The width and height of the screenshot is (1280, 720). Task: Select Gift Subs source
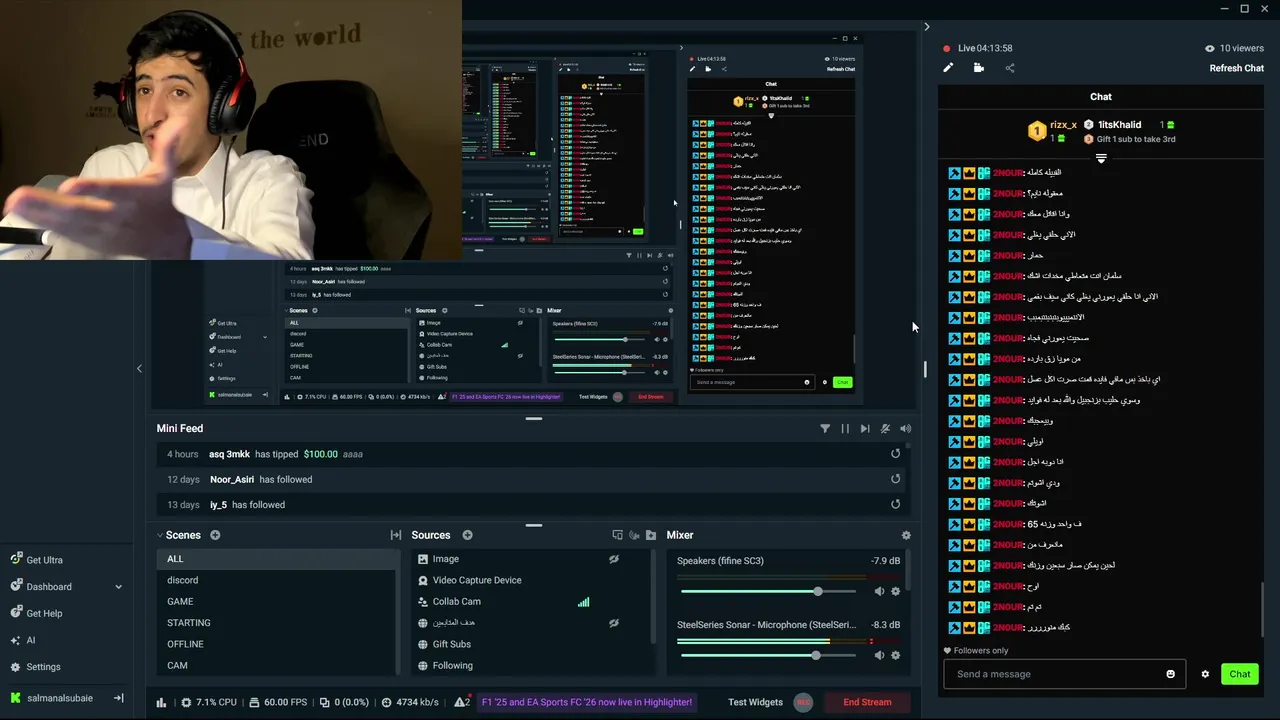point(451,644)
